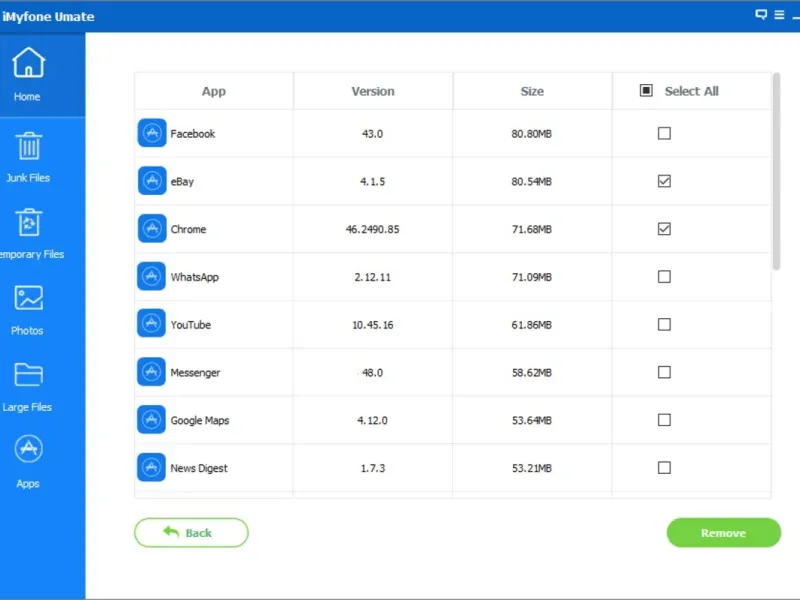Image resolution: width=800 pixels, height=600 pixels.
Task: Click YouTube size 61.86MB
Action: click(532, 325)
